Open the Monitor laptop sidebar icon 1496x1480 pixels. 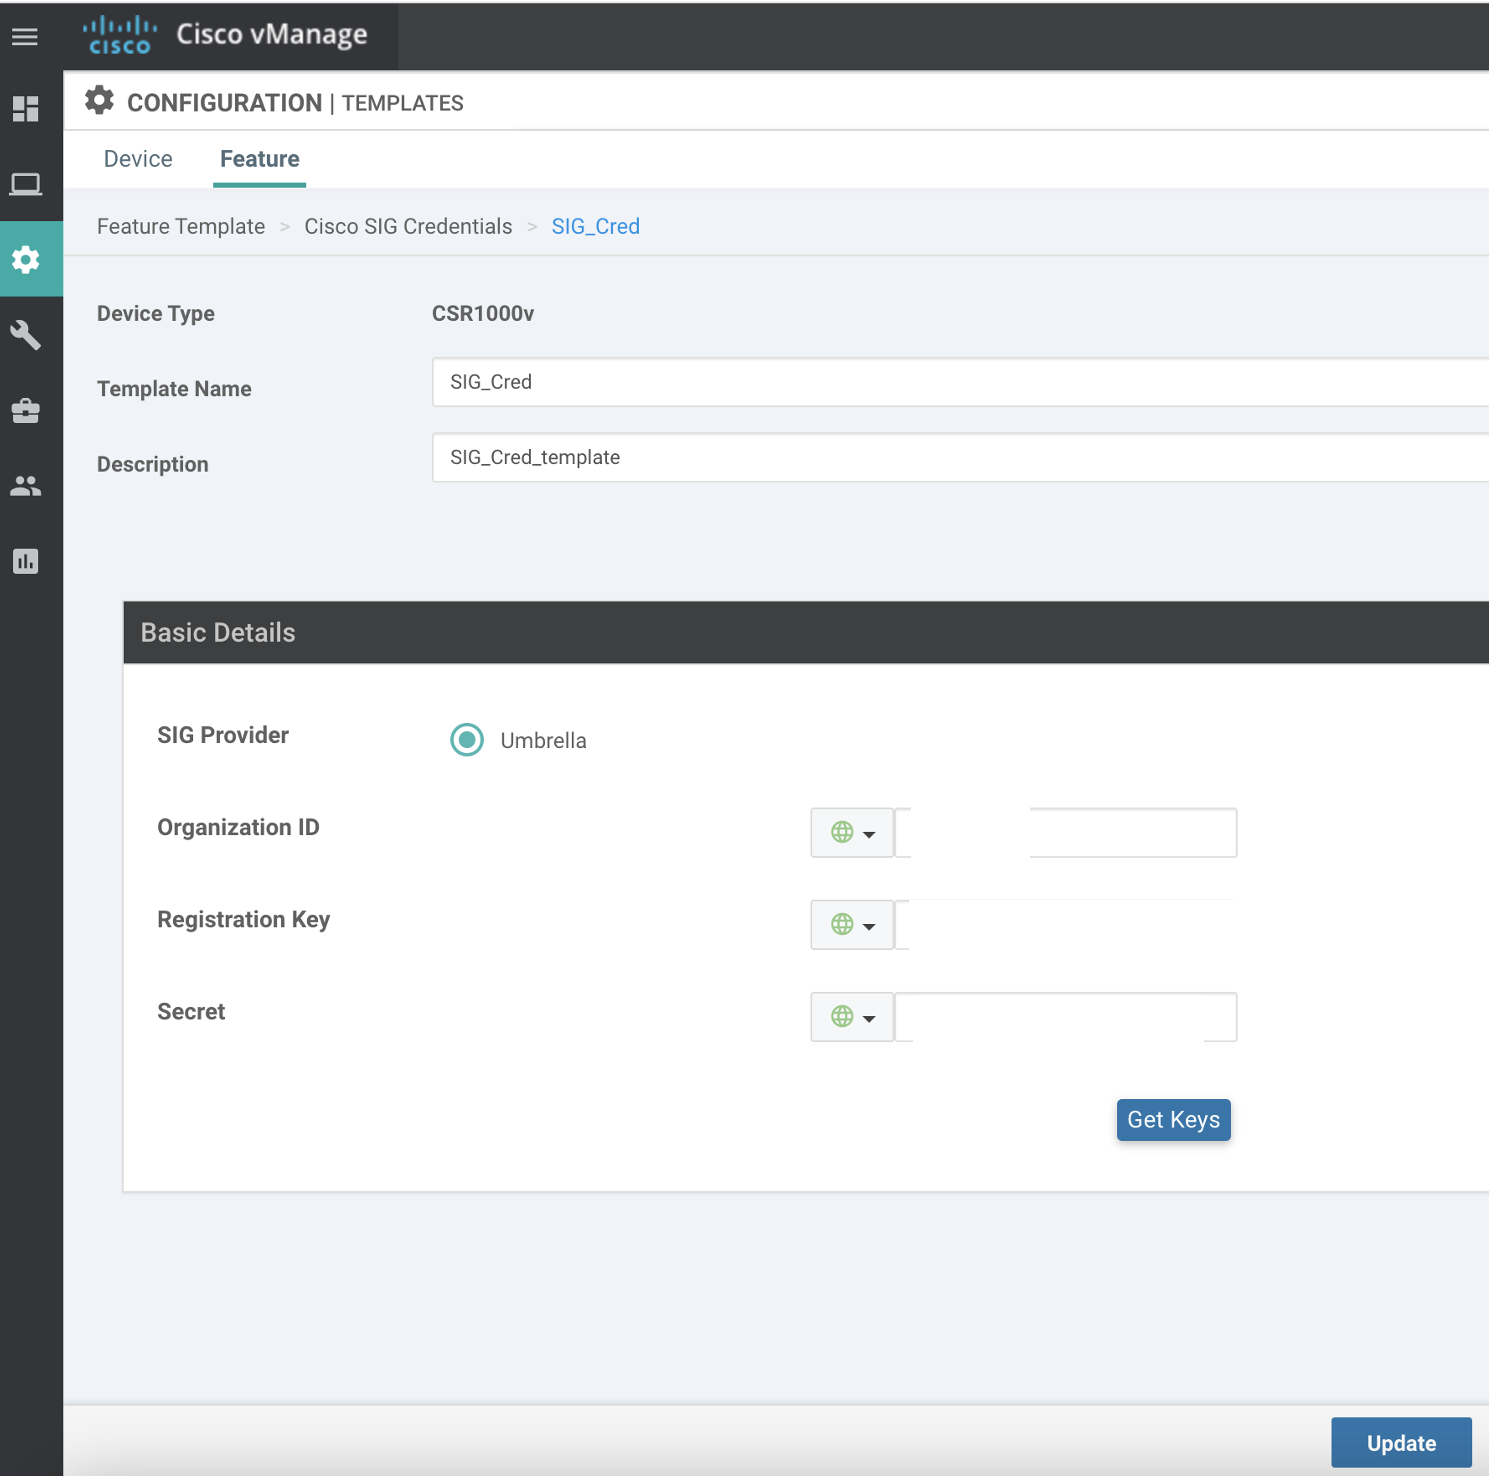(25, 184)
